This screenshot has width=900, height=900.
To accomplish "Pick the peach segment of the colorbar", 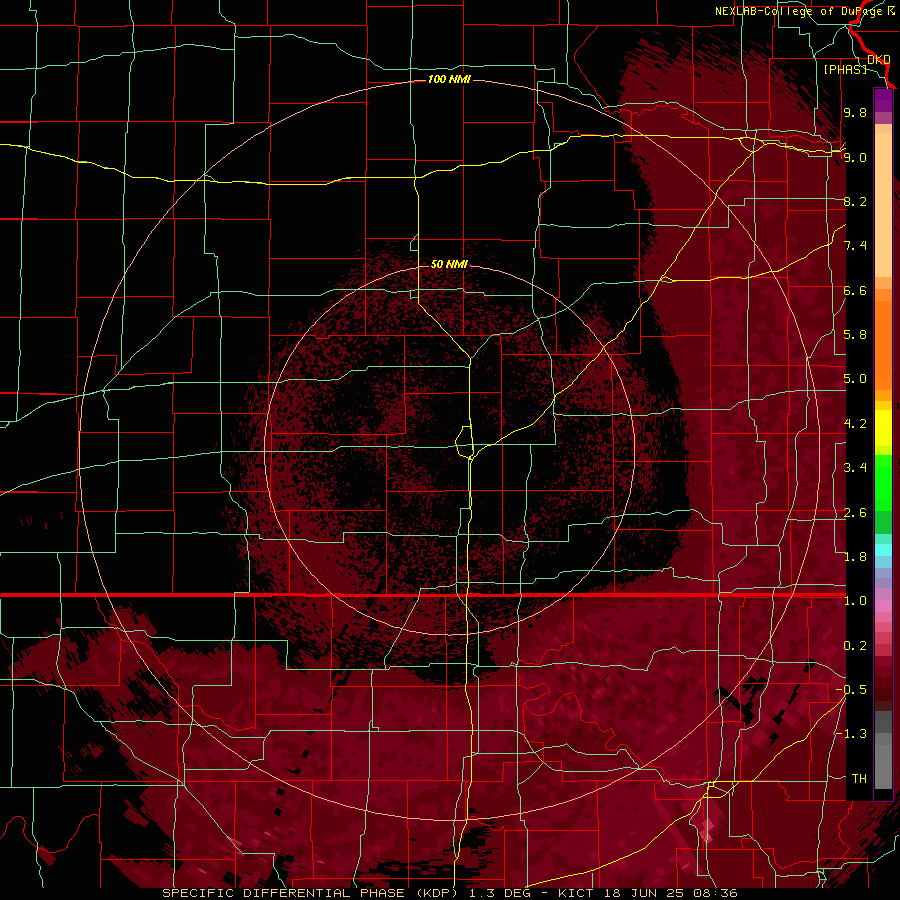I will pos(883,207).
